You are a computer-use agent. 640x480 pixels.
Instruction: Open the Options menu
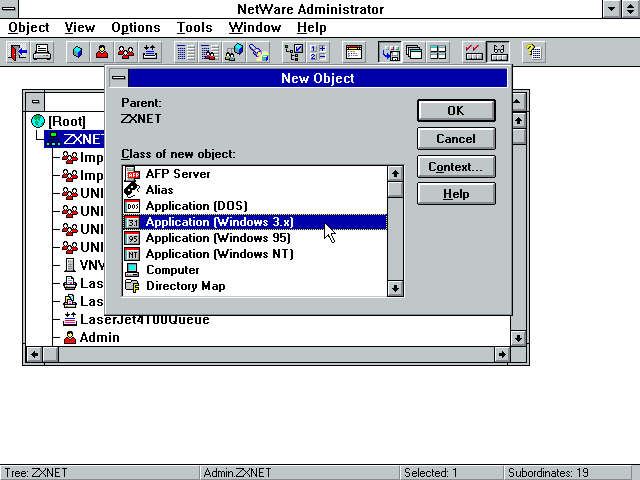pos(136,28)
